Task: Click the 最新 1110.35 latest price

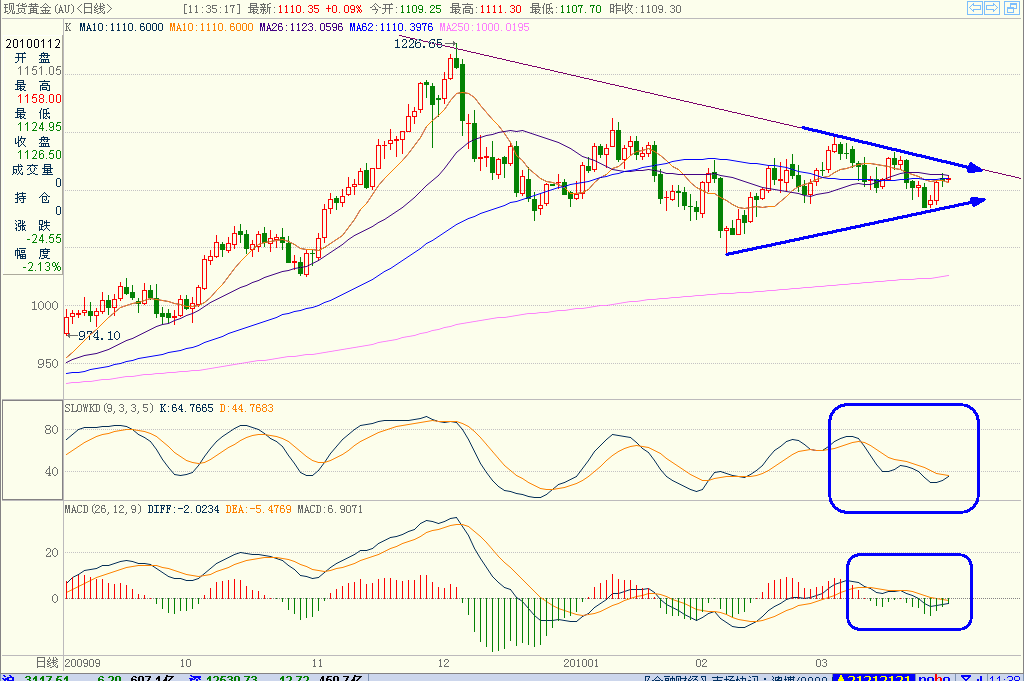Action: click(x=283, y=9)
